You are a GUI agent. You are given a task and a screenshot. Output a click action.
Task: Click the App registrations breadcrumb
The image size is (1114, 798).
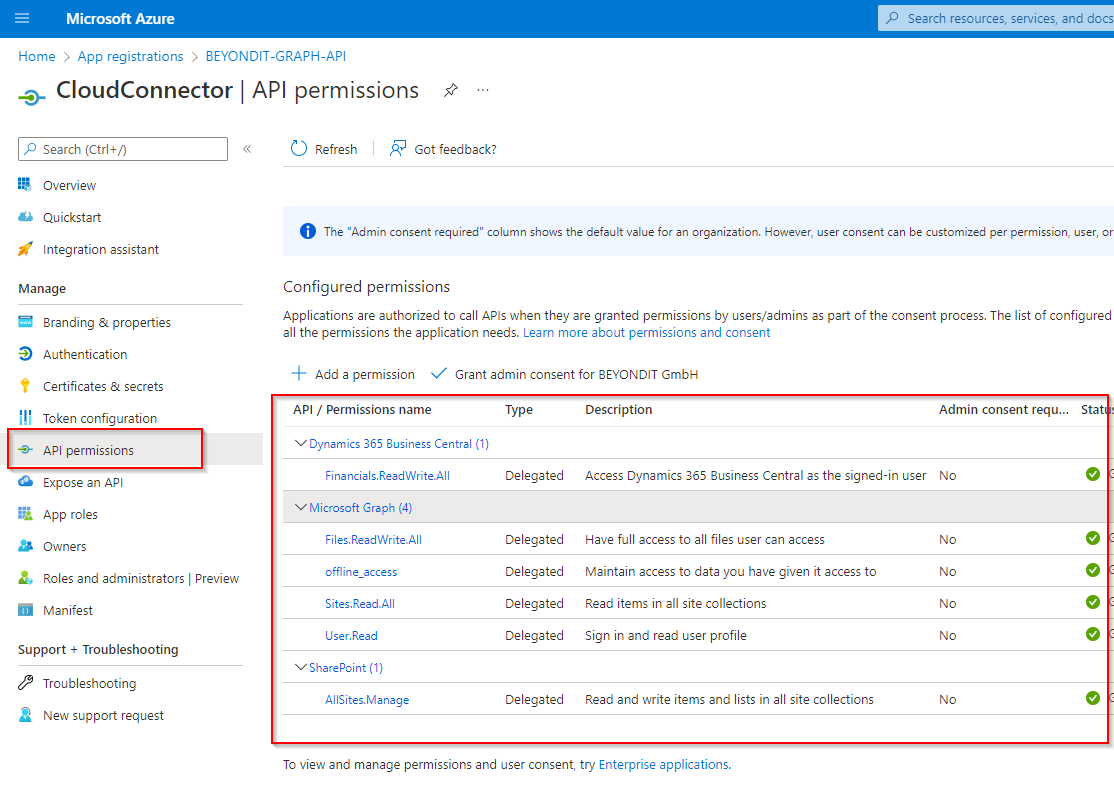coord(130,56)
